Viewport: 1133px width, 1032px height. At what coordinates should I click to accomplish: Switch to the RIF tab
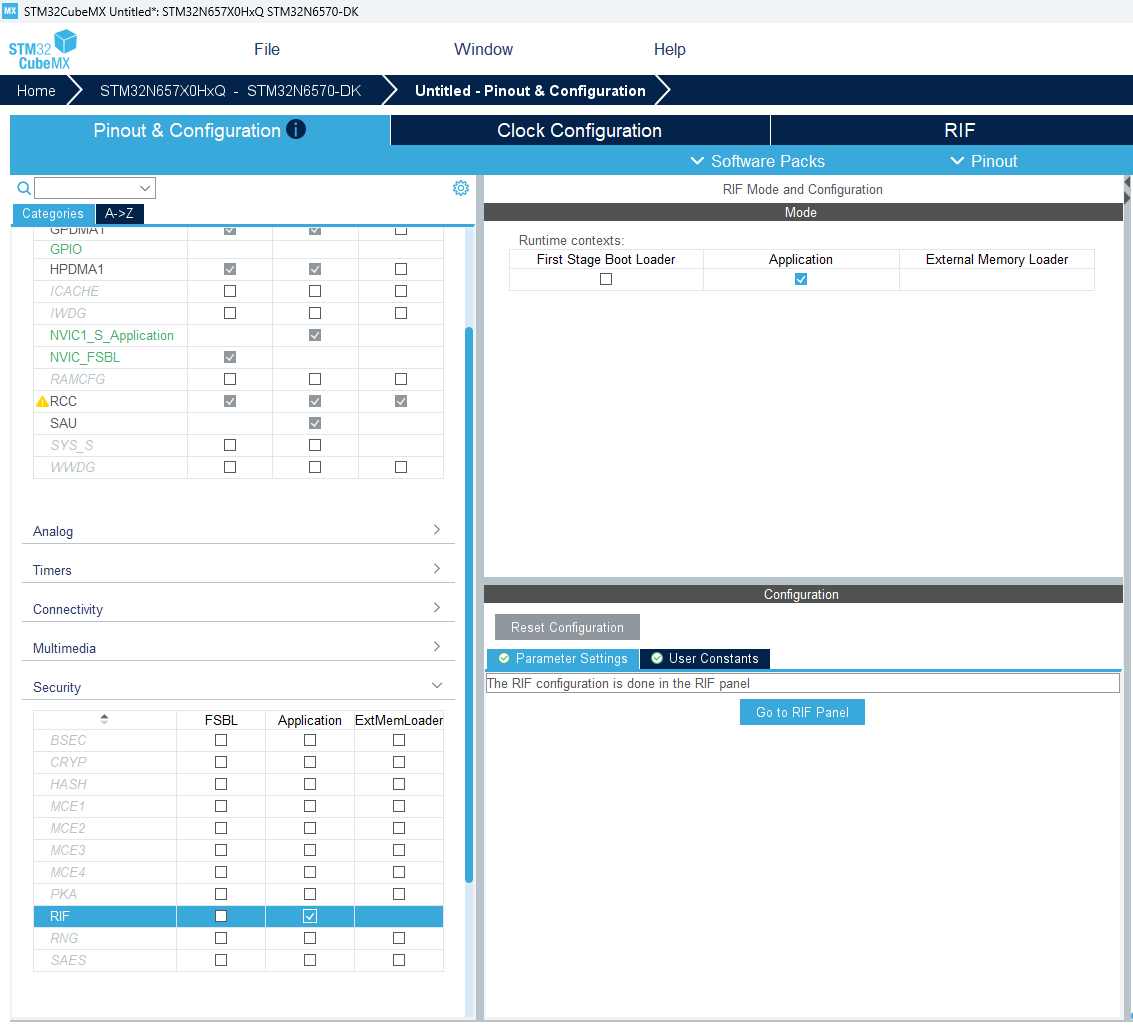coord(959,130)
